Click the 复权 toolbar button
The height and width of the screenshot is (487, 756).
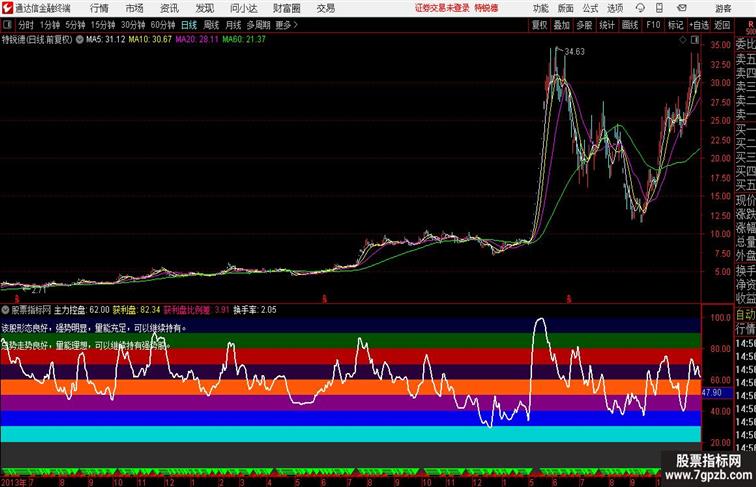(x=540, y=25)
